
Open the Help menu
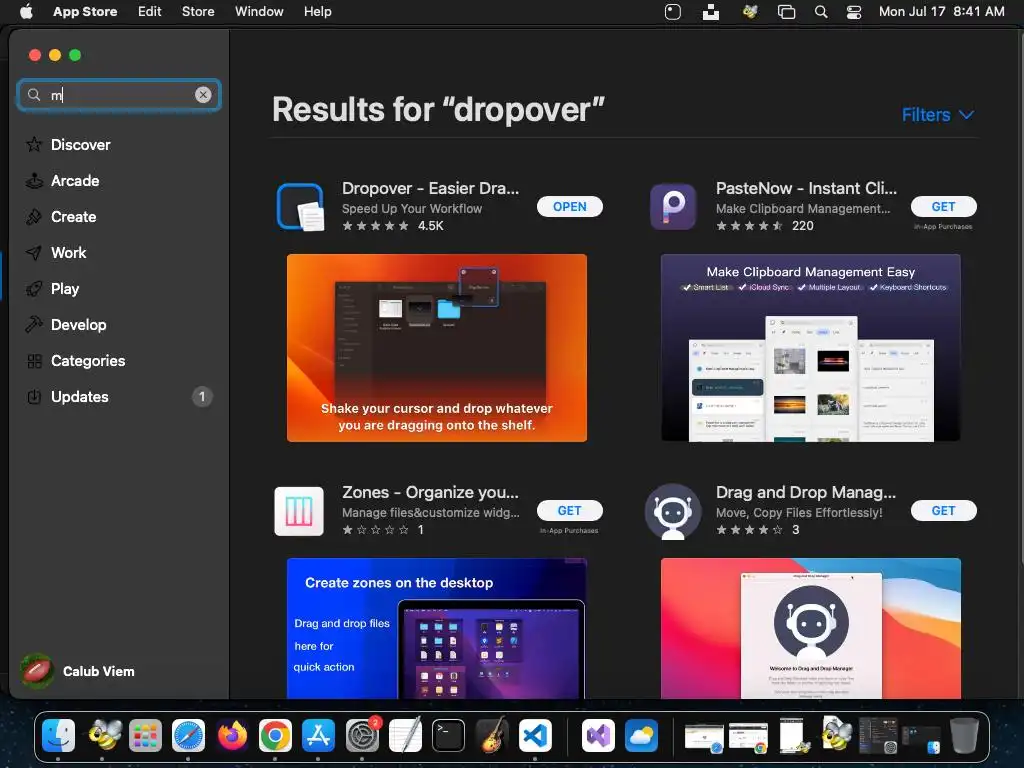[317, 12]
